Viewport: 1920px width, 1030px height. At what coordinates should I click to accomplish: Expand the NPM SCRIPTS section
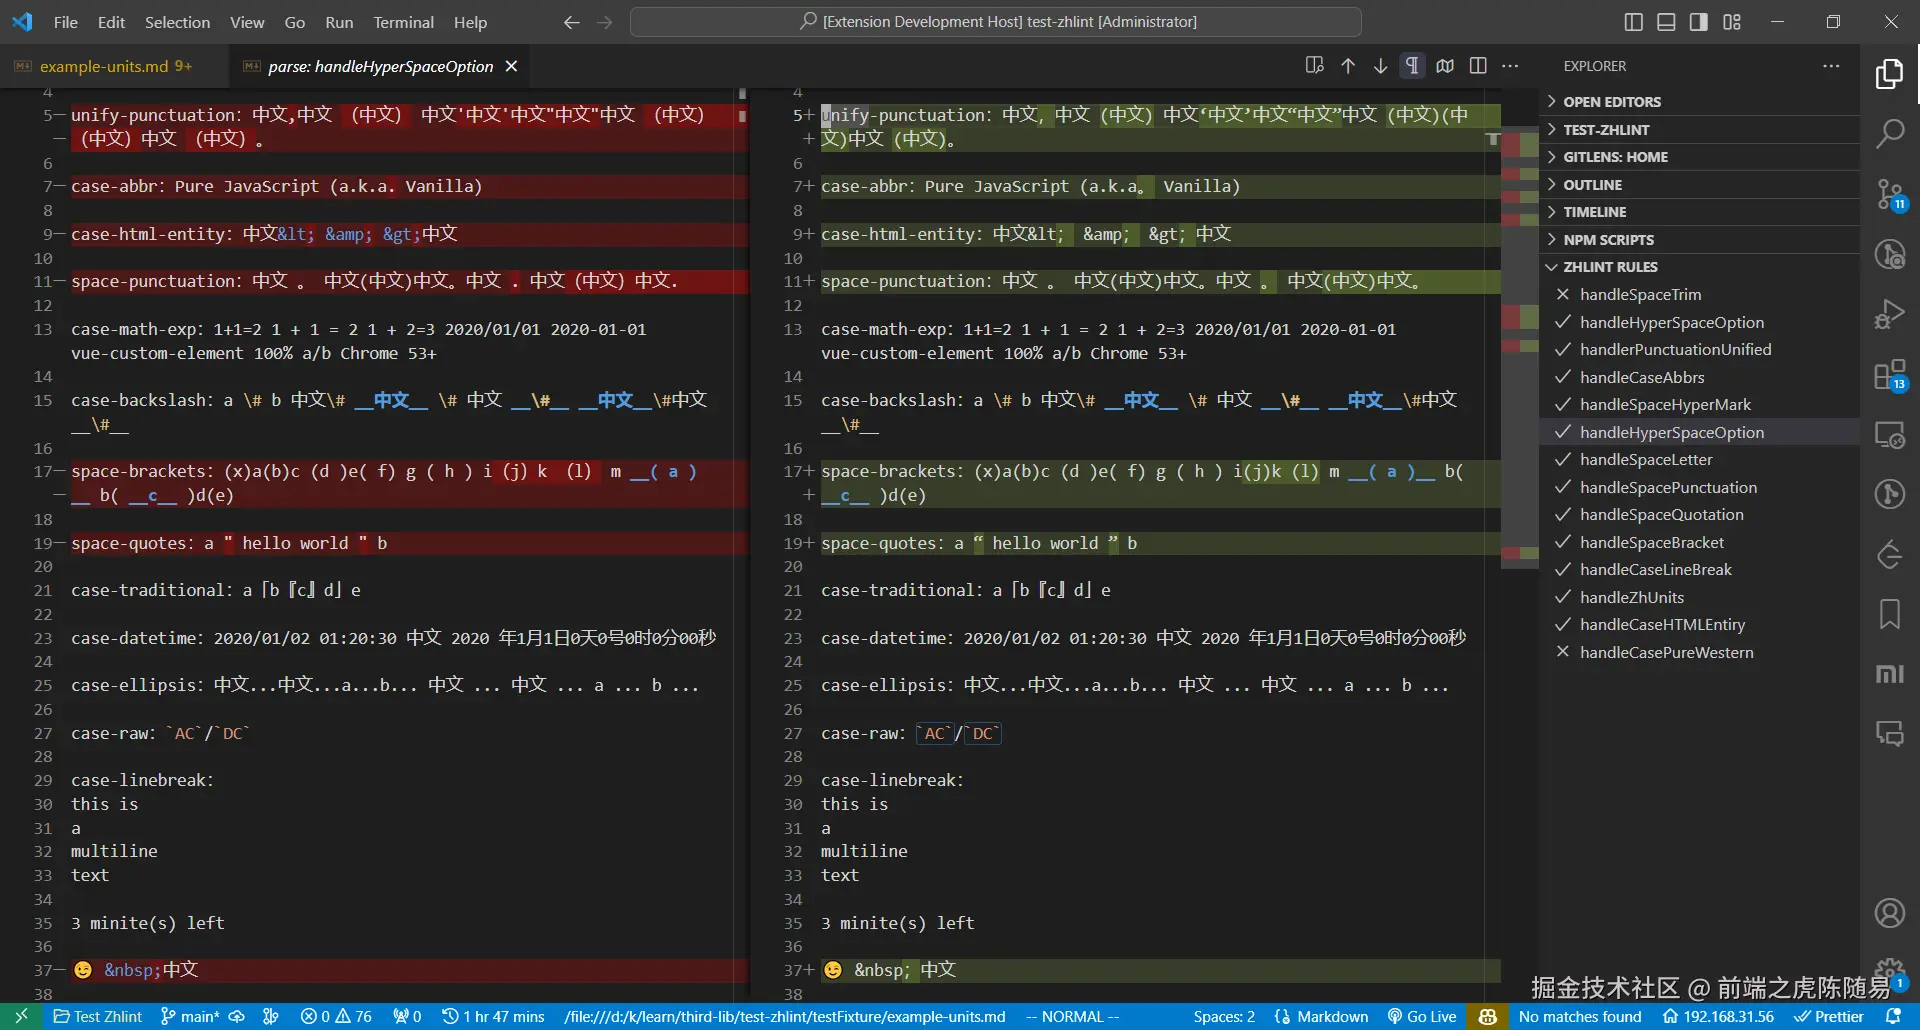pyautogui.click(x=1608, y=240)
